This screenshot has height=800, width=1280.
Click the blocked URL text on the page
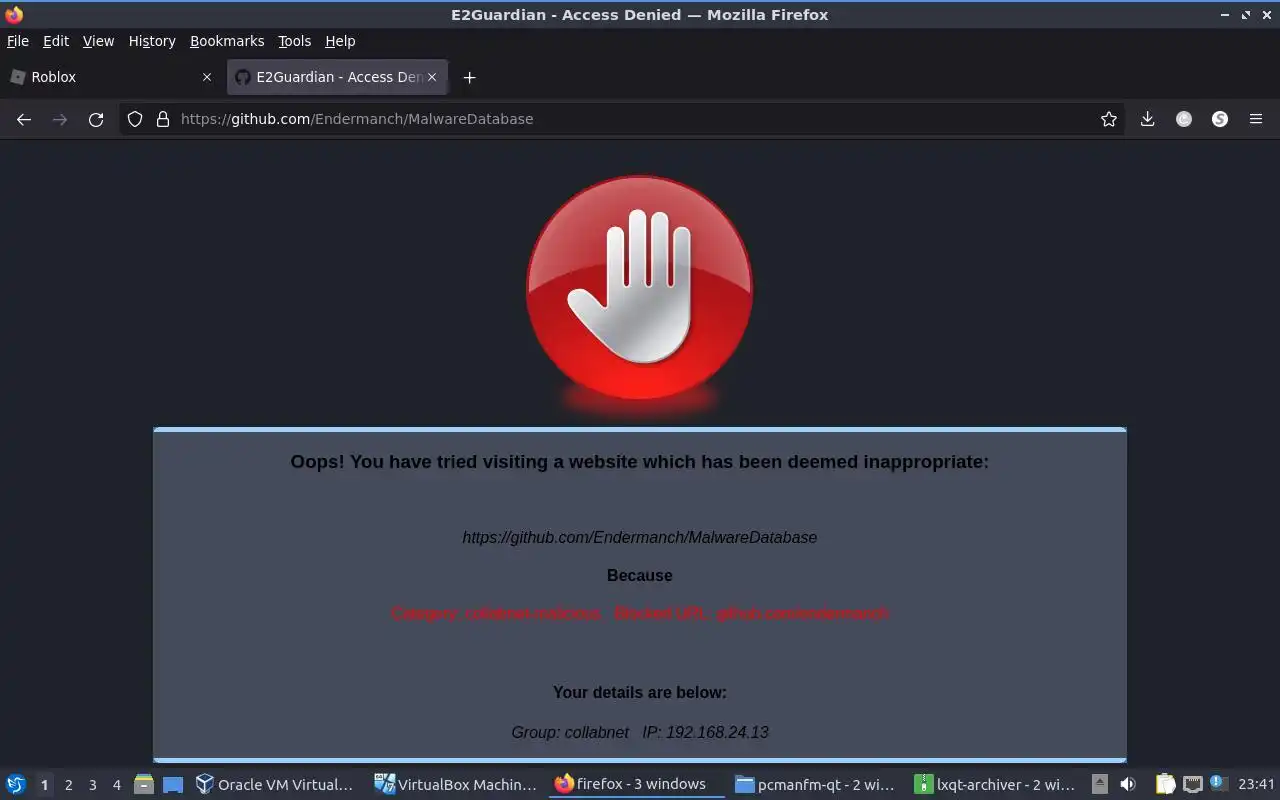pos(640,537)
